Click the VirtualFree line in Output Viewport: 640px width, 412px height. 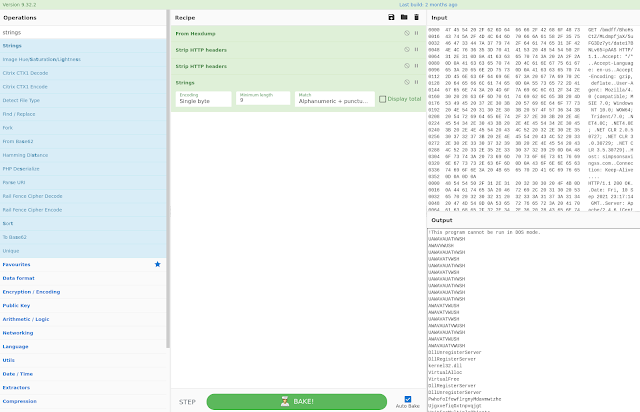point(444,379)
